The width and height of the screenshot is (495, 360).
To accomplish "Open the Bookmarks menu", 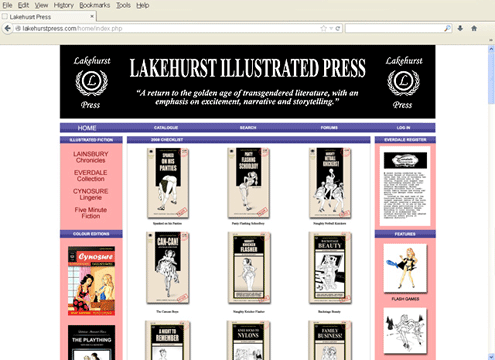I will pos(95,5).
